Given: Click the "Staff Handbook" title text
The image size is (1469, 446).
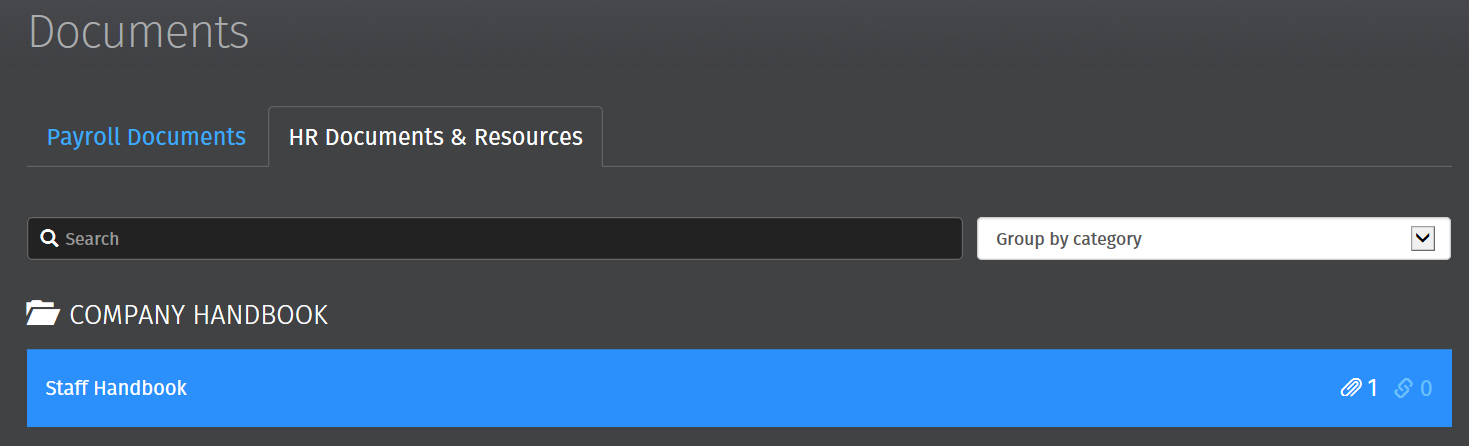Looking at the screenshot, I should (x=116, y=388).
